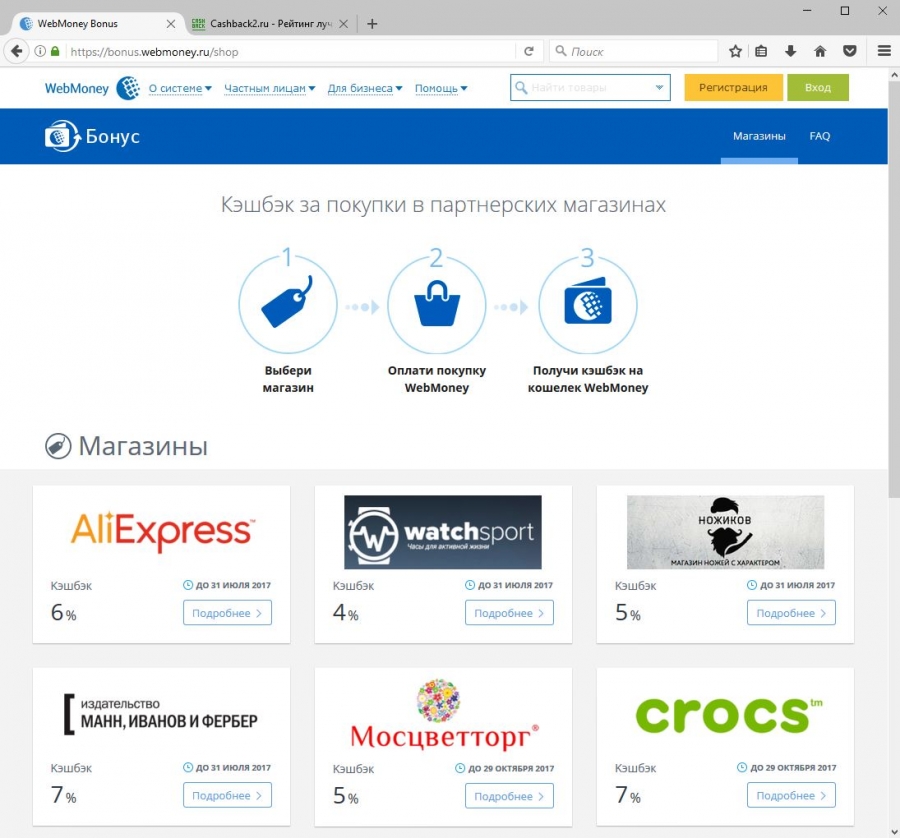
Task: Expand the Помощь menu
Action: coord(441,88)
